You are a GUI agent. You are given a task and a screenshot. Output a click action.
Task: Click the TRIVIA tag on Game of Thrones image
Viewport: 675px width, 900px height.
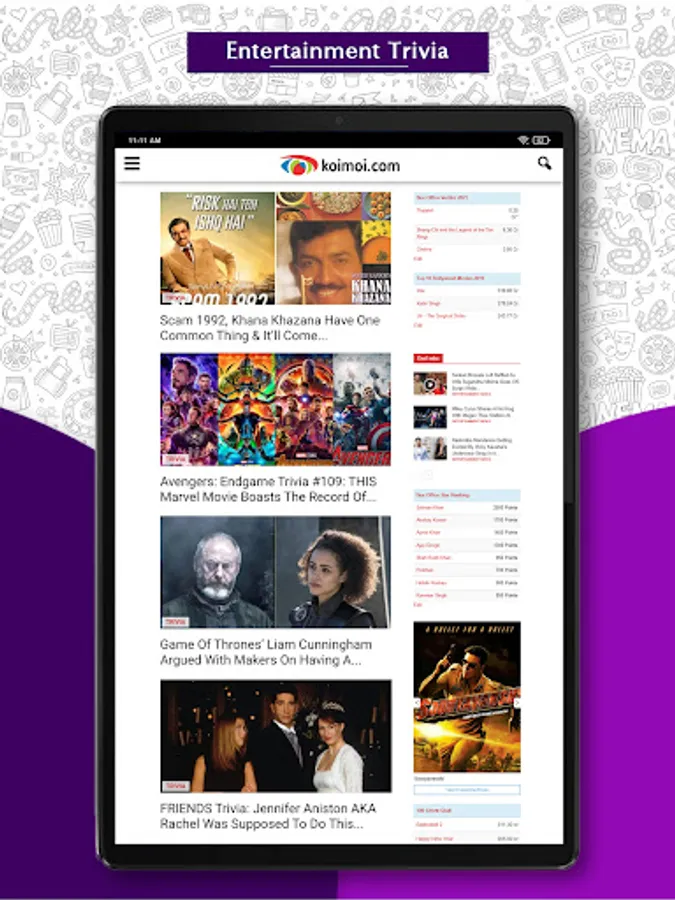pos(175,622)
